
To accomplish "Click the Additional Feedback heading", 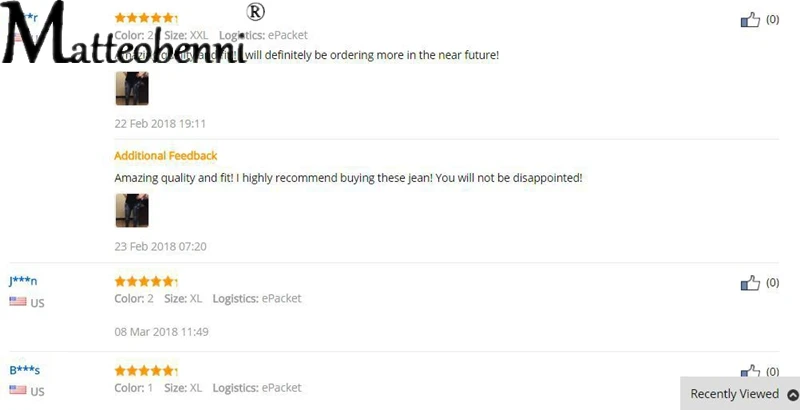I will click(x=166, y=156).
